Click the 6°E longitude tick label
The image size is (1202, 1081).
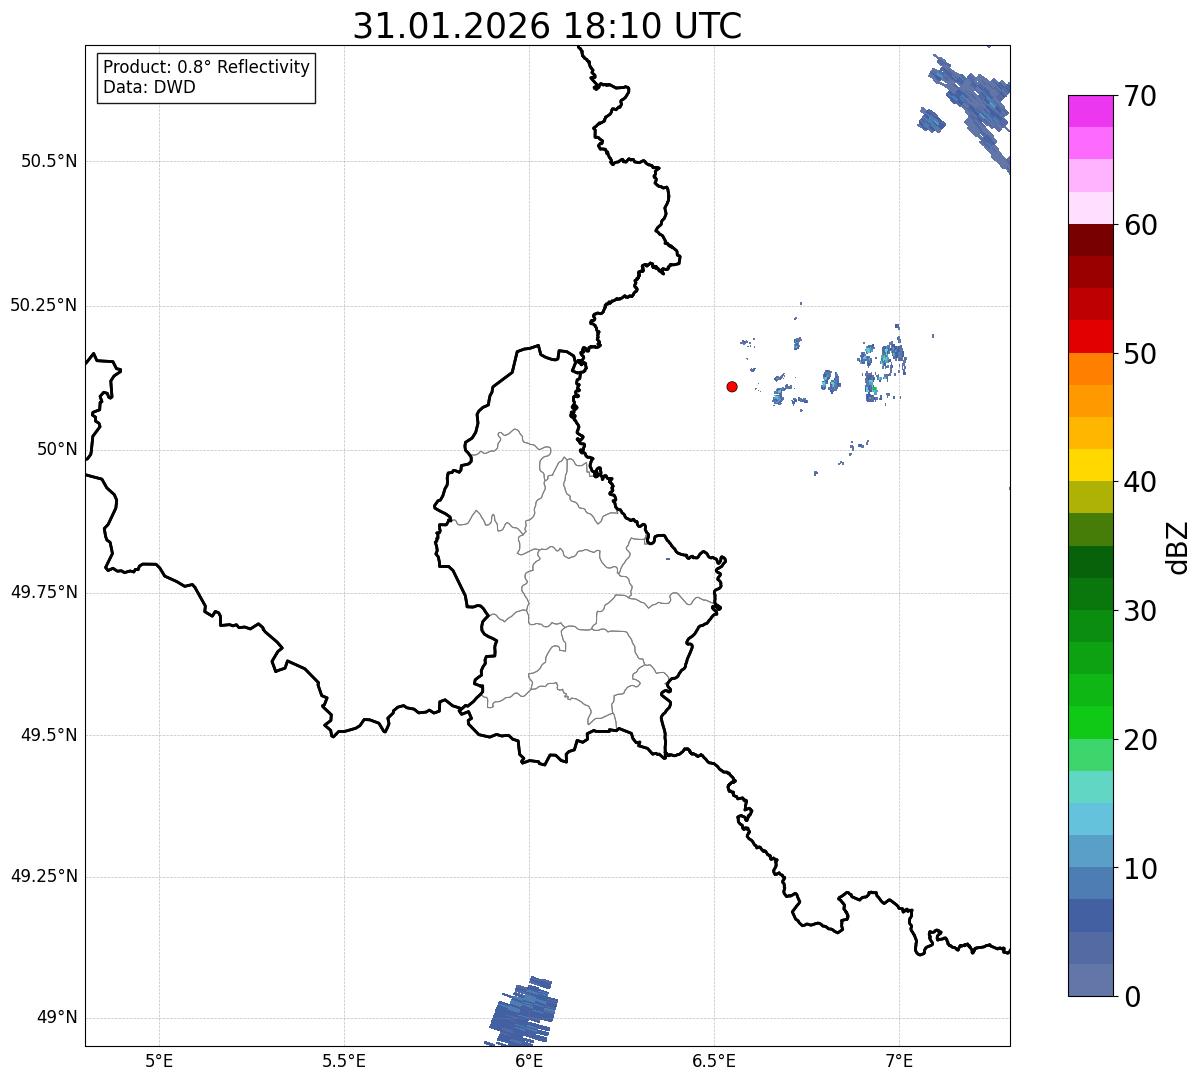click(529, 1060)
